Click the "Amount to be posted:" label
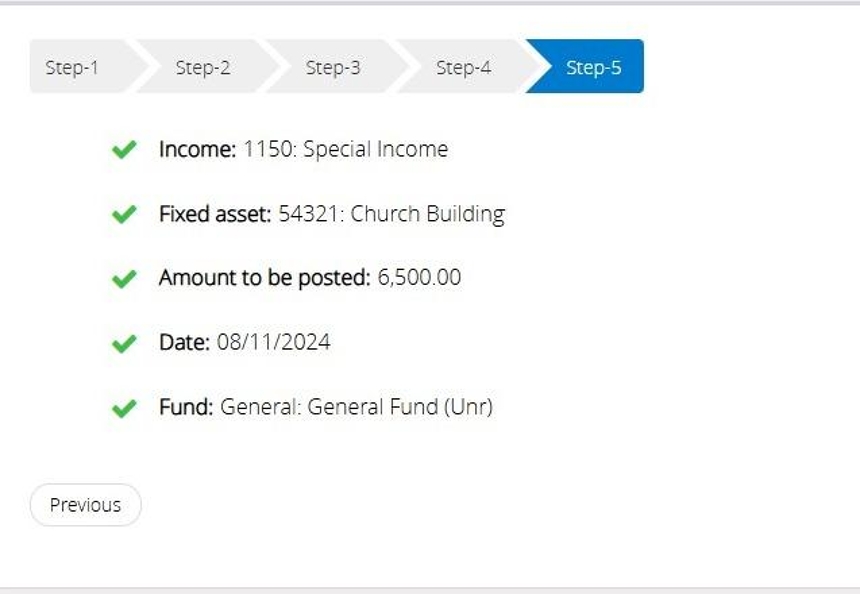This screenshot has width=860, height=594. [264, 278]
